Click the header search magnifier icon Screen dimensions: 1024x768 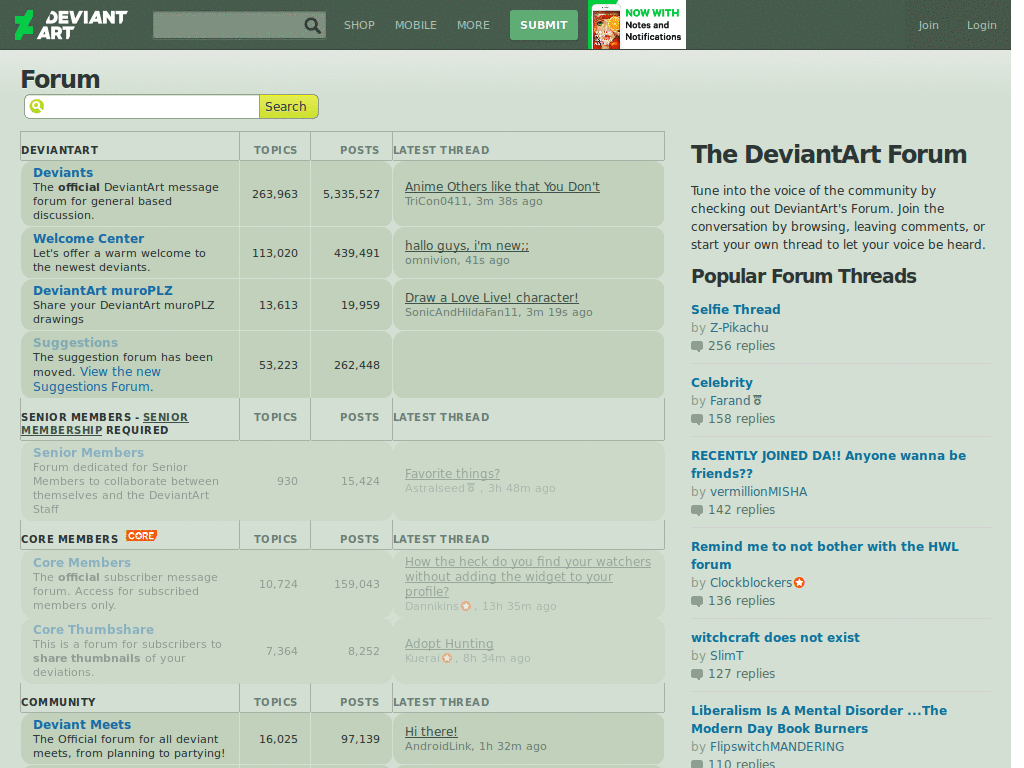[x=313, y=25]
